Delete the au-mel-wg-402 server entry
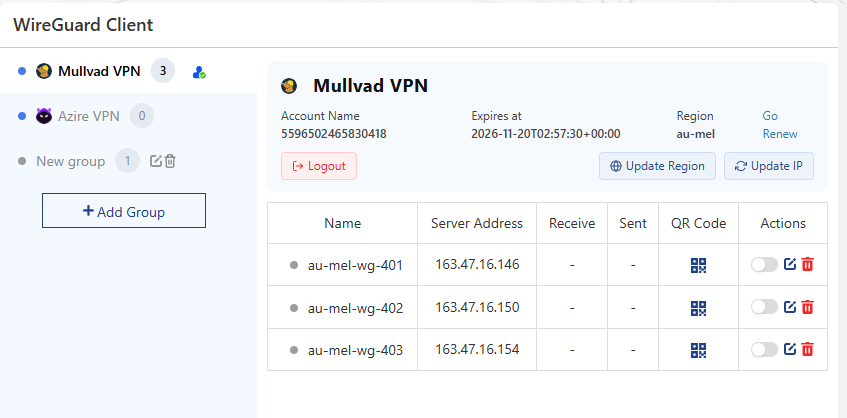The width and height of the screenshot is (847, 418). (808, 307)
